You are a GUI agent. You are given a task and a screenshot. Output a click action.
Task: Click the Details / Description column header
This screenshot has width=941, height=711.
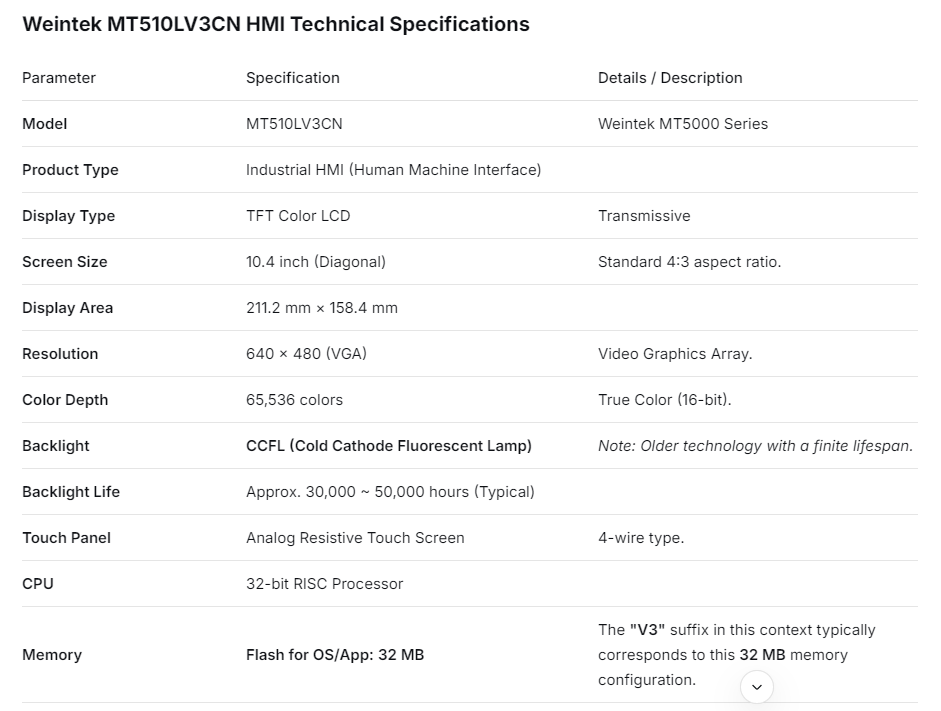(x=670, y=78)
